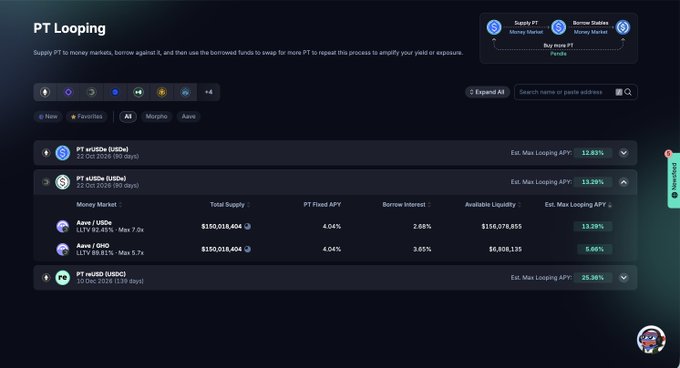Screen dimensions: 680x368
Task: Click the Supply PT label in diagram
Action: pos(526,23)
